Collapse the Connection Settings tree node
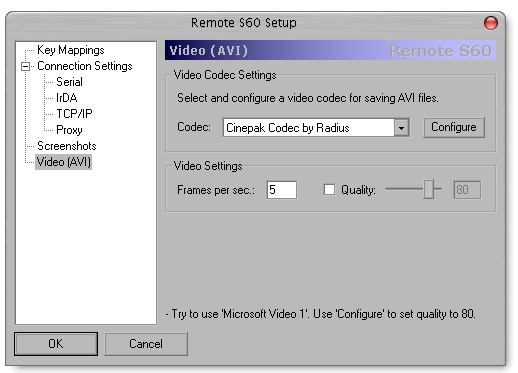The height and width of the screenshot is (373, 518). tap(25, 66)
